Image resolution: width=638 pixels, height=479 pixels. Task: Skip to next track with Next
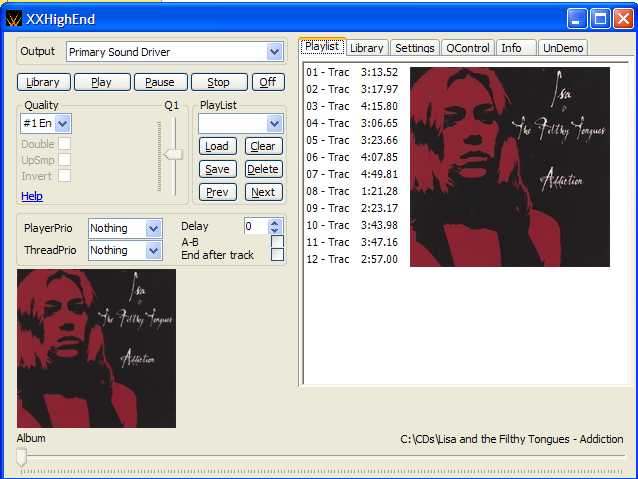263,192
